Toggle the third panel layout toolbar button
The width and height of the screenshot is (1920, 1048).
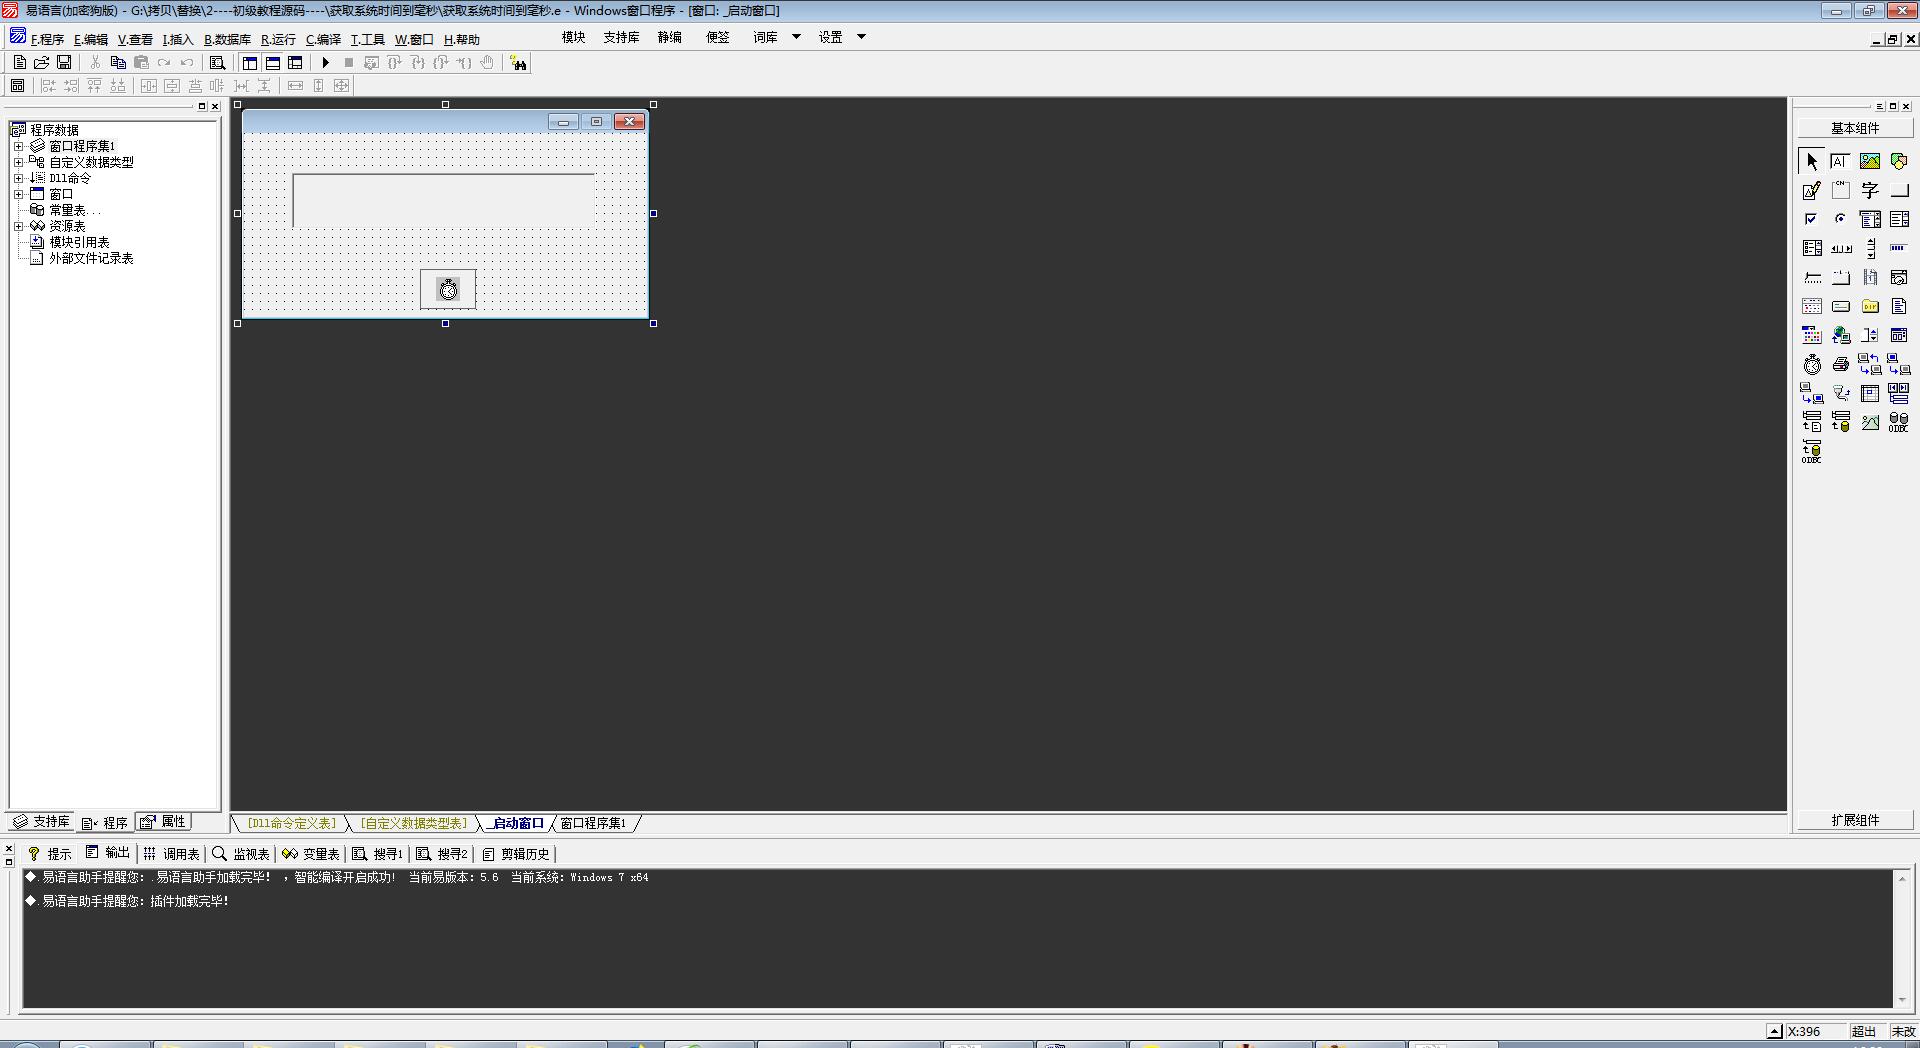click(x=295, y=63)
